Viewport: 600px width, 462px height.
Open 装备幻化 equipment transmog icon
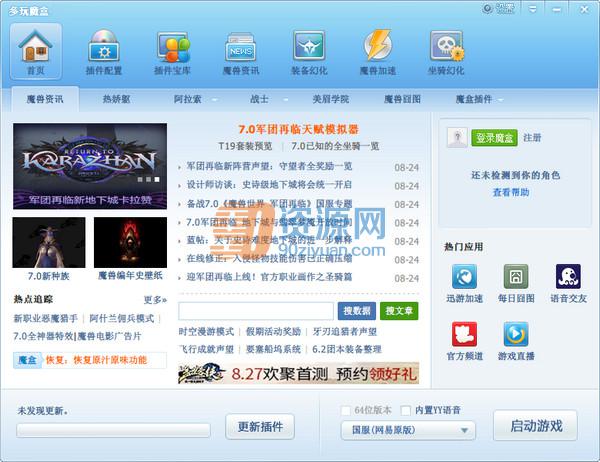(309, 52)
